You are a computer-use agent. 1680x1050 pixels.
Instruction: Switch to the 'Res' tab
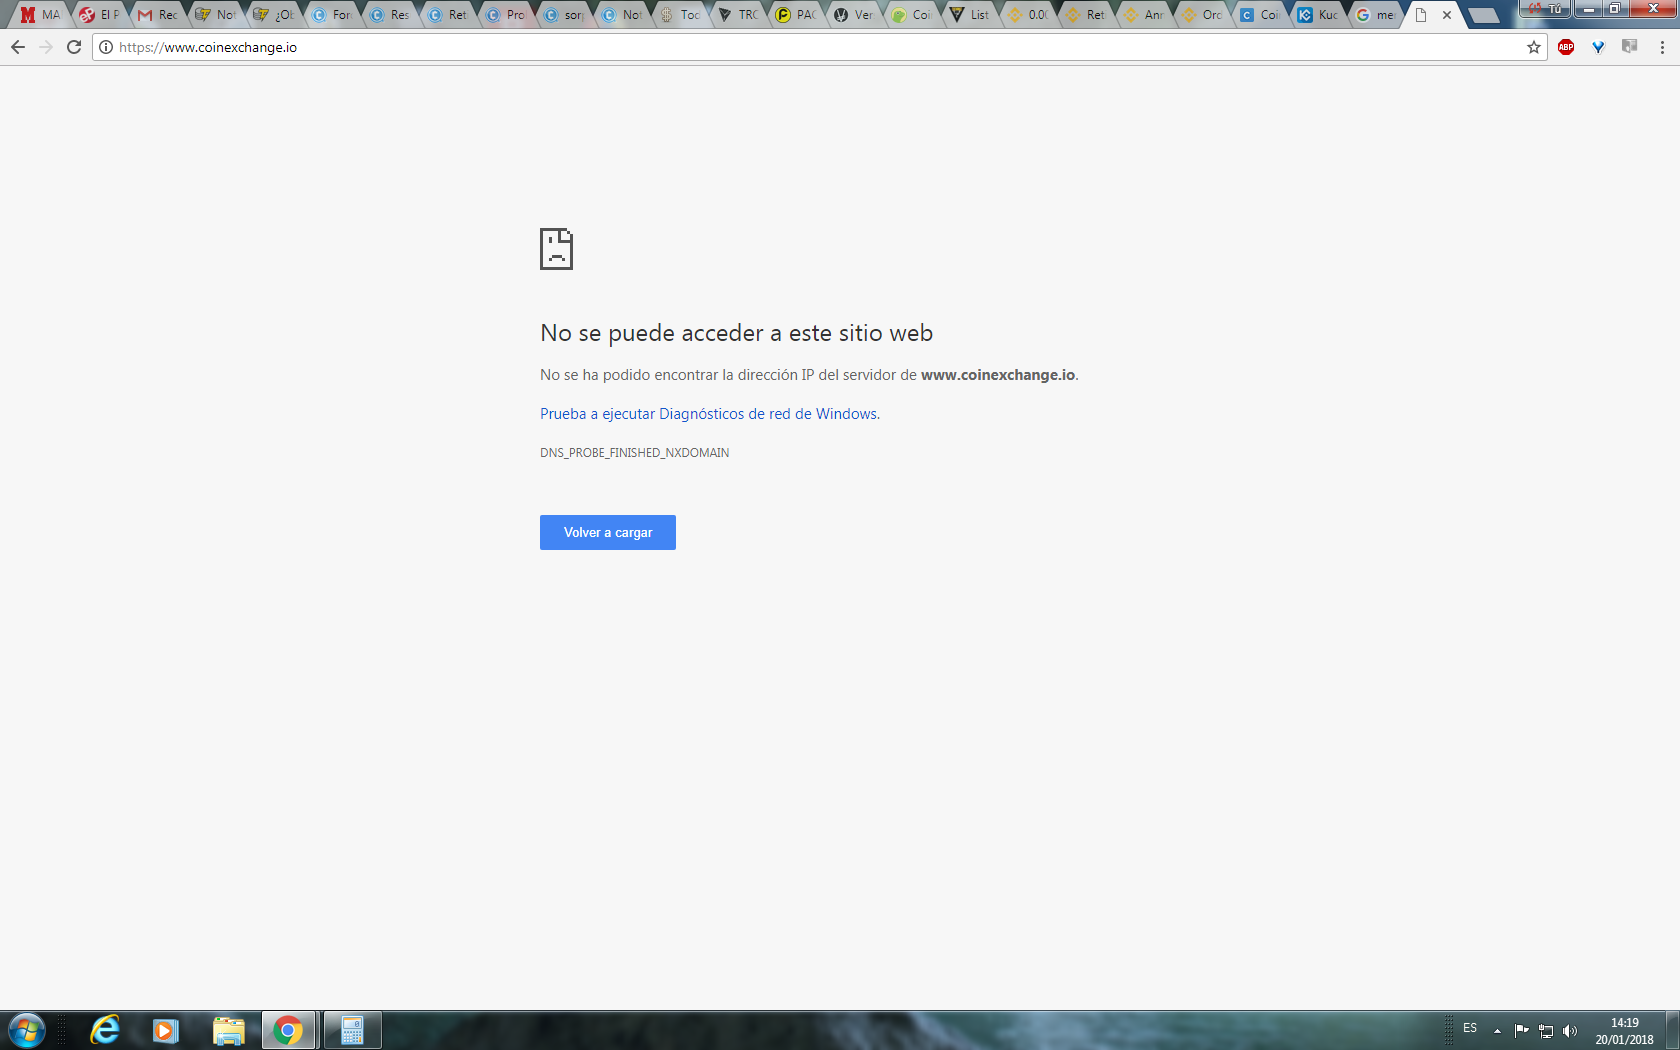click(389, 15)
